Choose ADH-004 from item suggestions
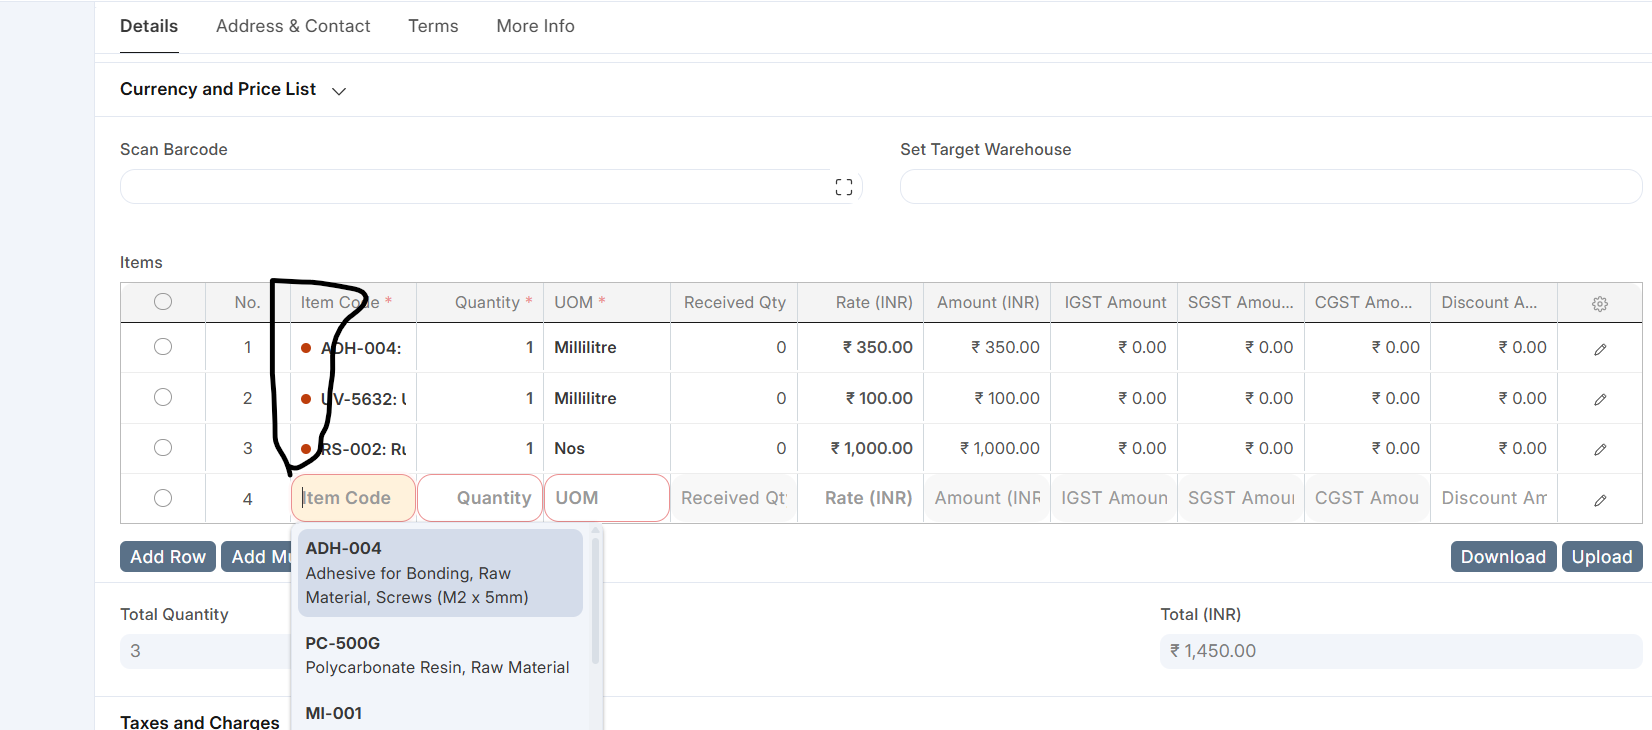1652x730 pixels. point(440,572)
